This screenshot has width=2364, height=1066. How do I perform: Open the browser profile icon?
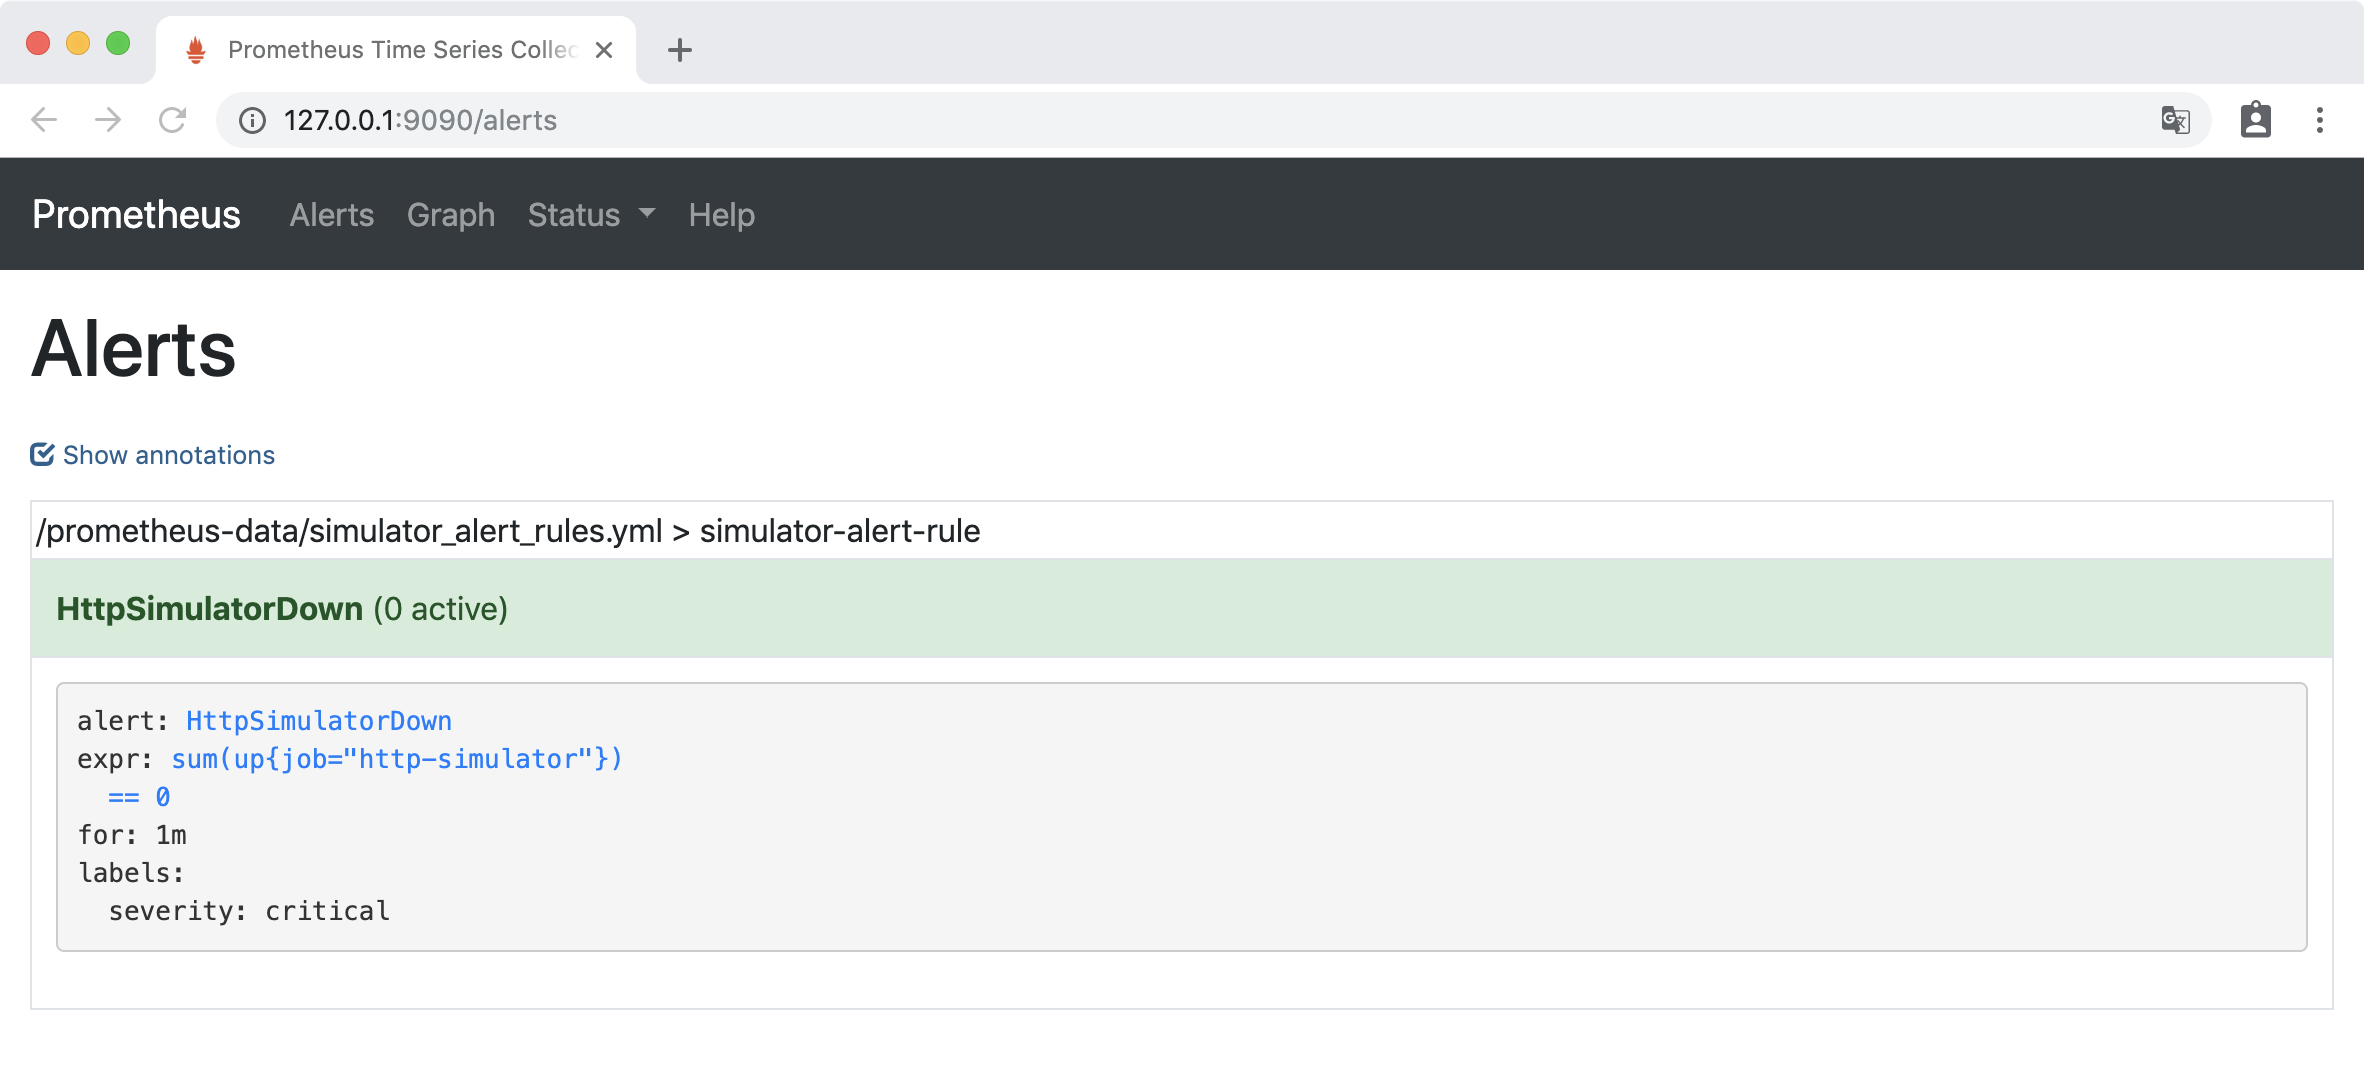[x=2255, y=120]
